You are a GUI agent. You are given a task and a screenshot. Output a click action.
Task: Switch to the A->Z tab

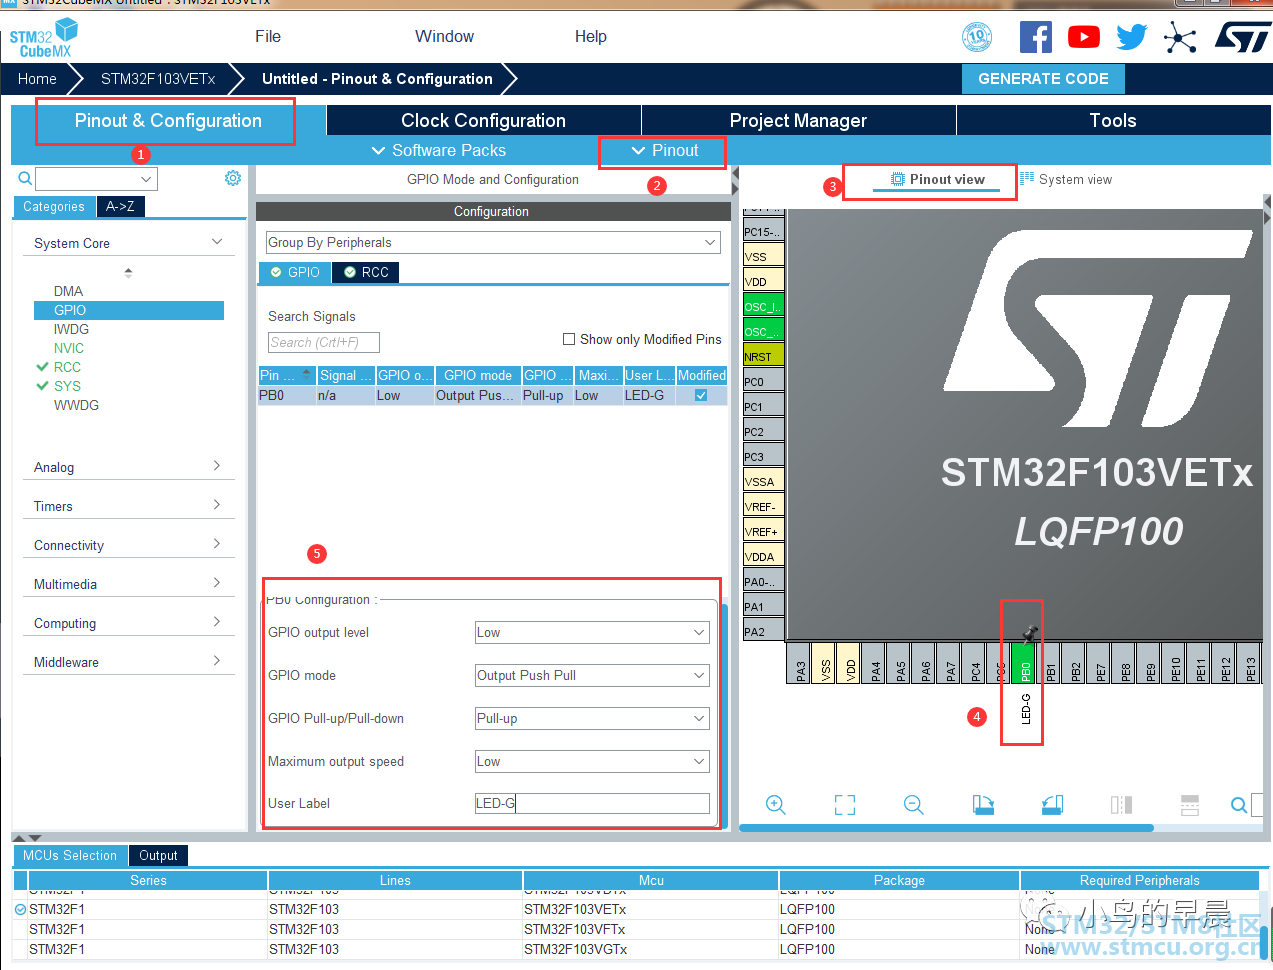tap(120, 206)
